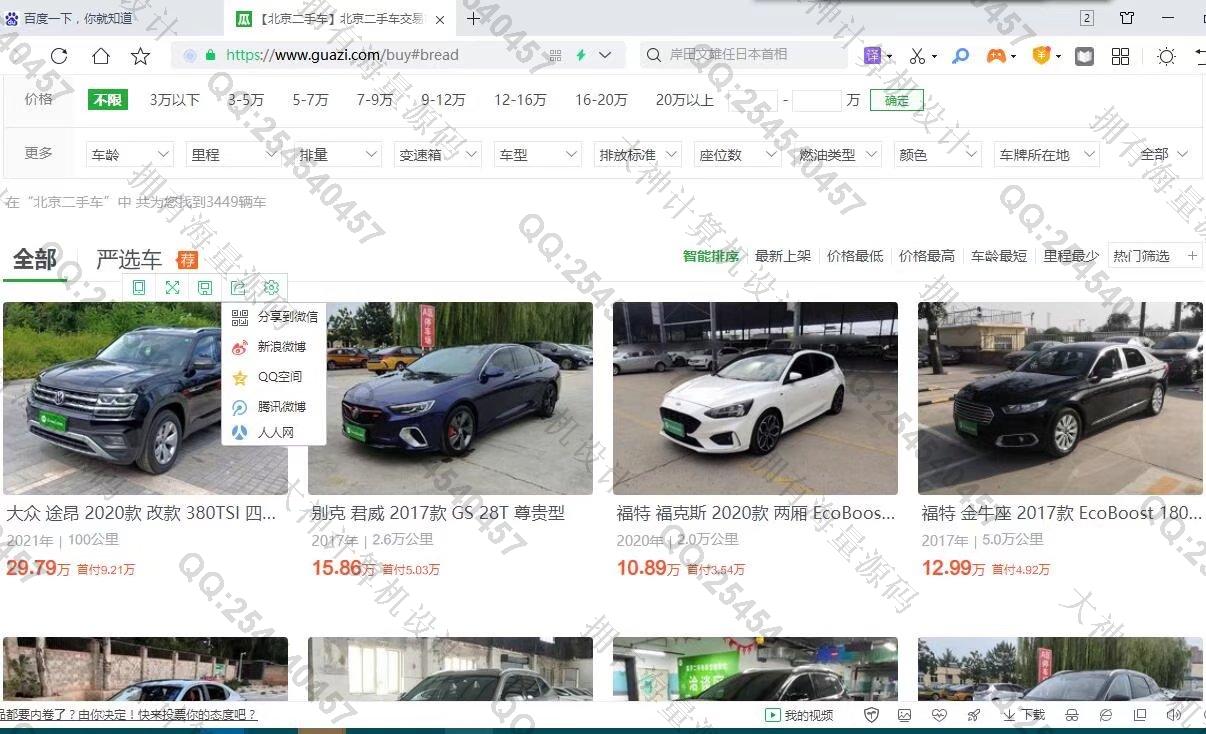This screenshot has width=1206, height=734.
Task: Expand the 车型 dropdown
Action: pyautogui.click(x=538, y=155)
